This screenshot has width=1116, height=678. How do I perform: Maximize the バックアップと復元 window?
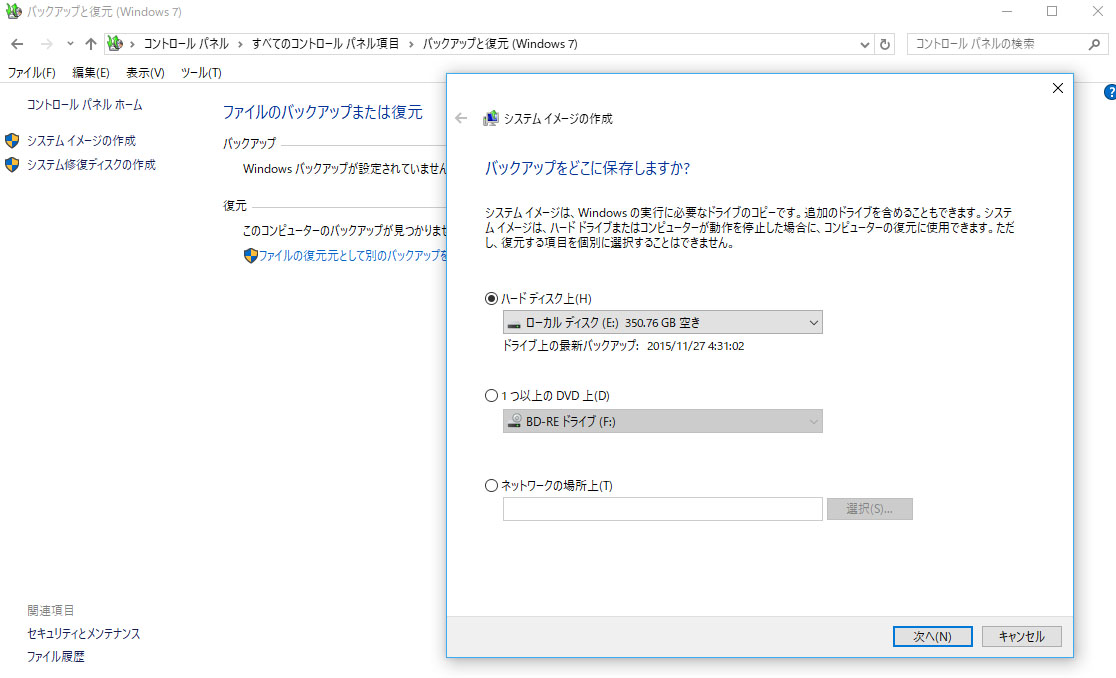1052,11
